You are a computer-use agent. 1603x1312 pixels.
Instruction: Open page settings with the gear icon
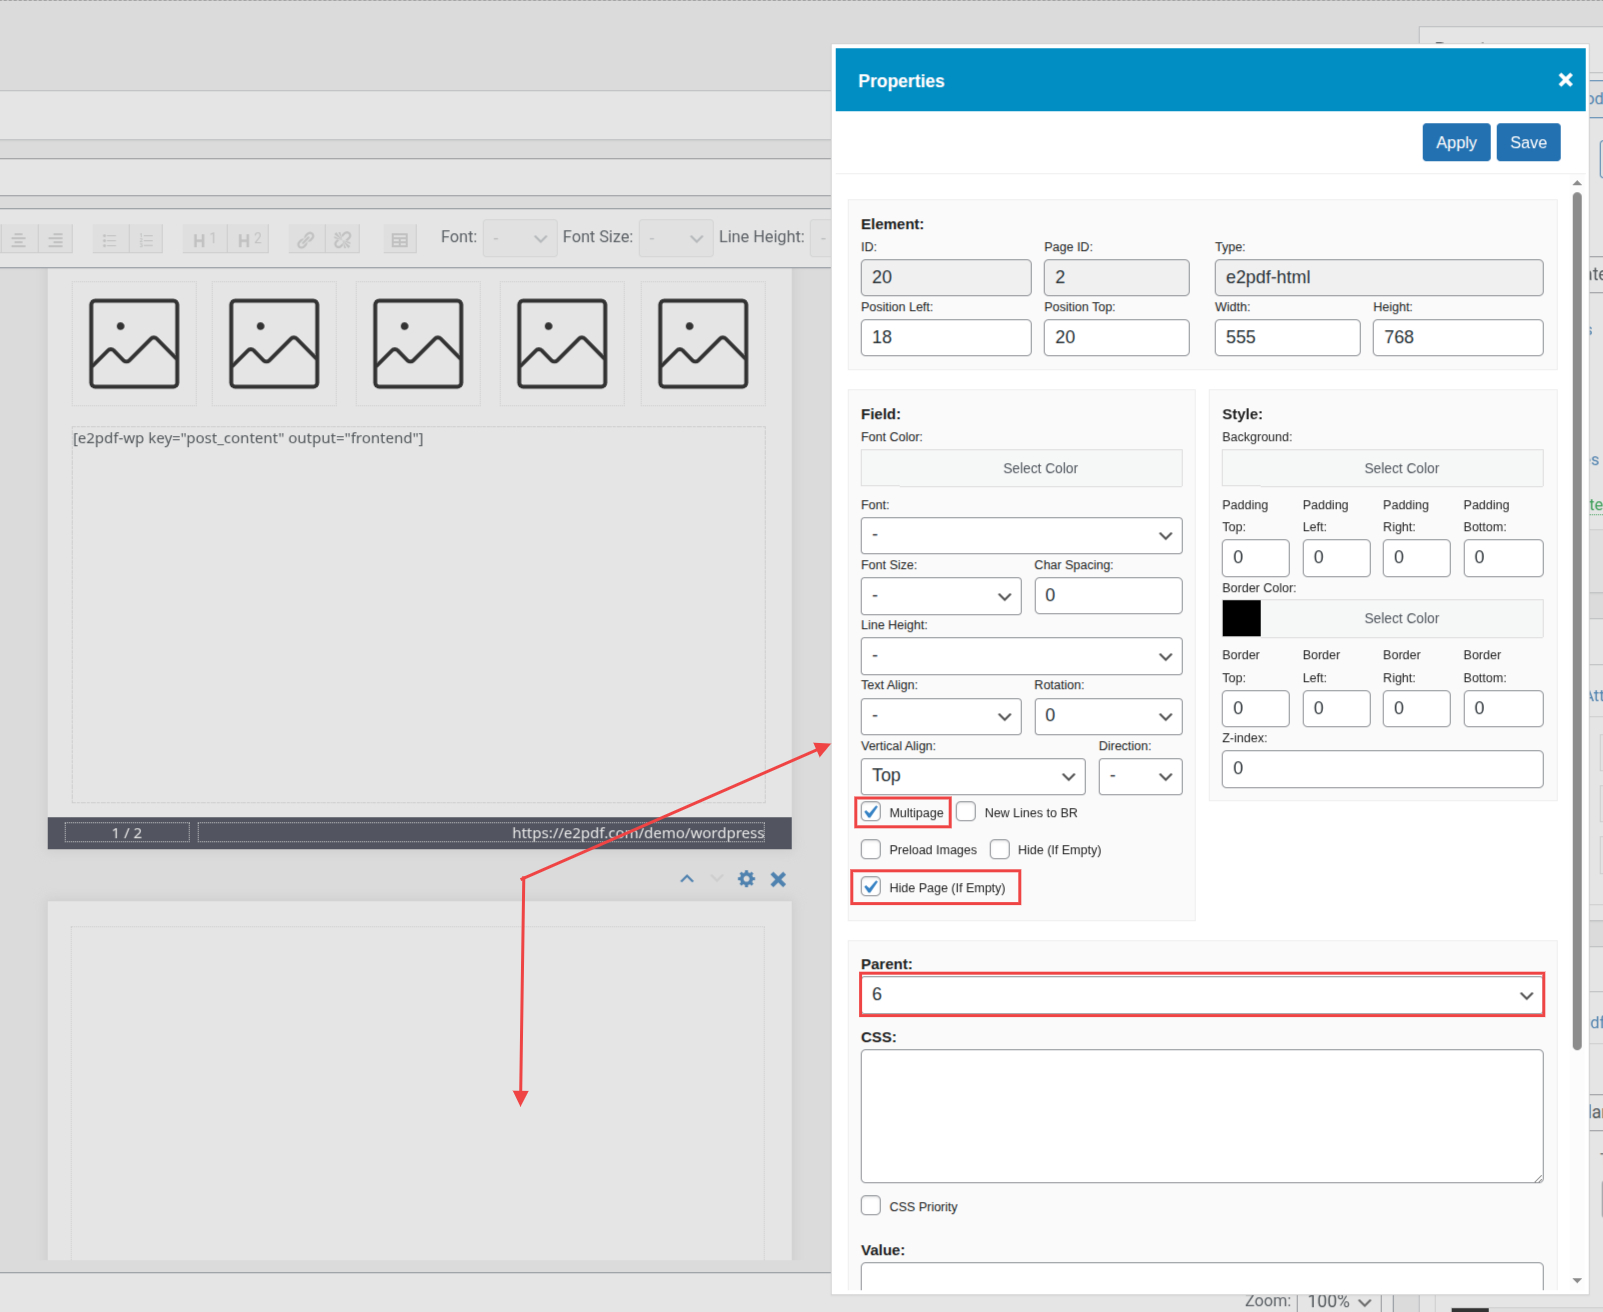coord(746,879)
